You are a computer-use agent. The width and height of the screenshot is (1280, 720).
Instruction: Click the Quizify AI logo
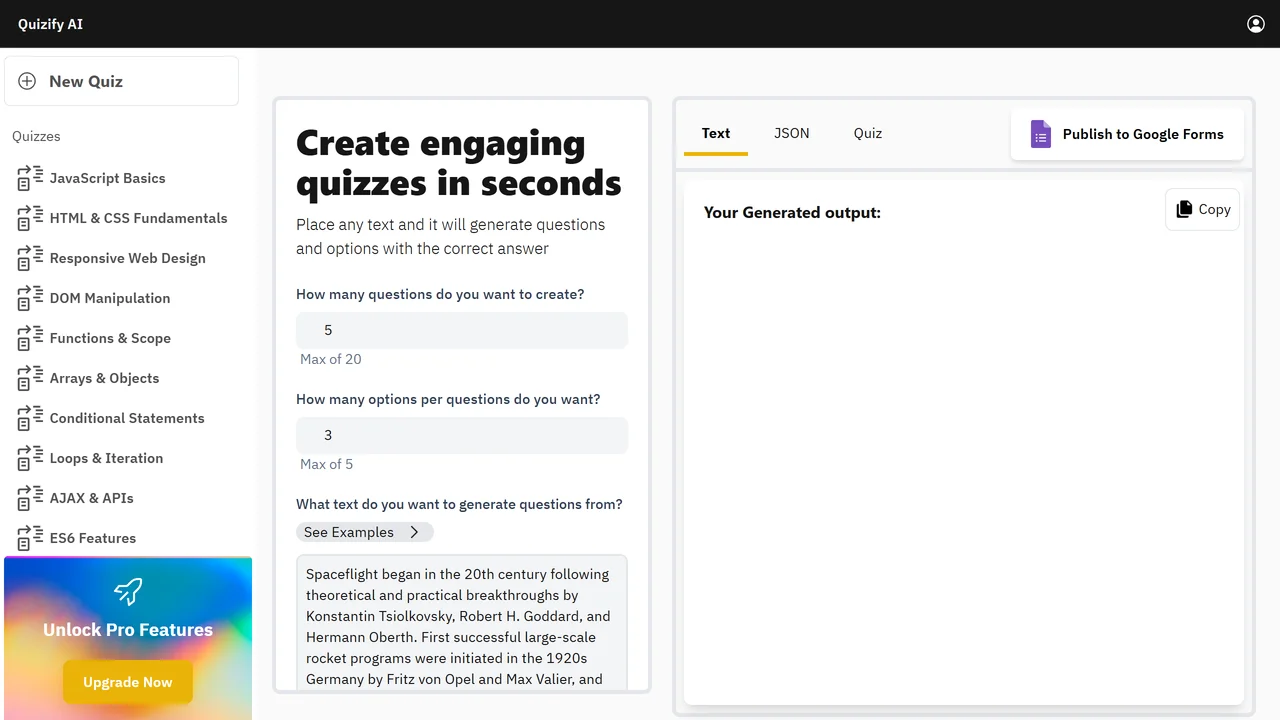point(50,24)
